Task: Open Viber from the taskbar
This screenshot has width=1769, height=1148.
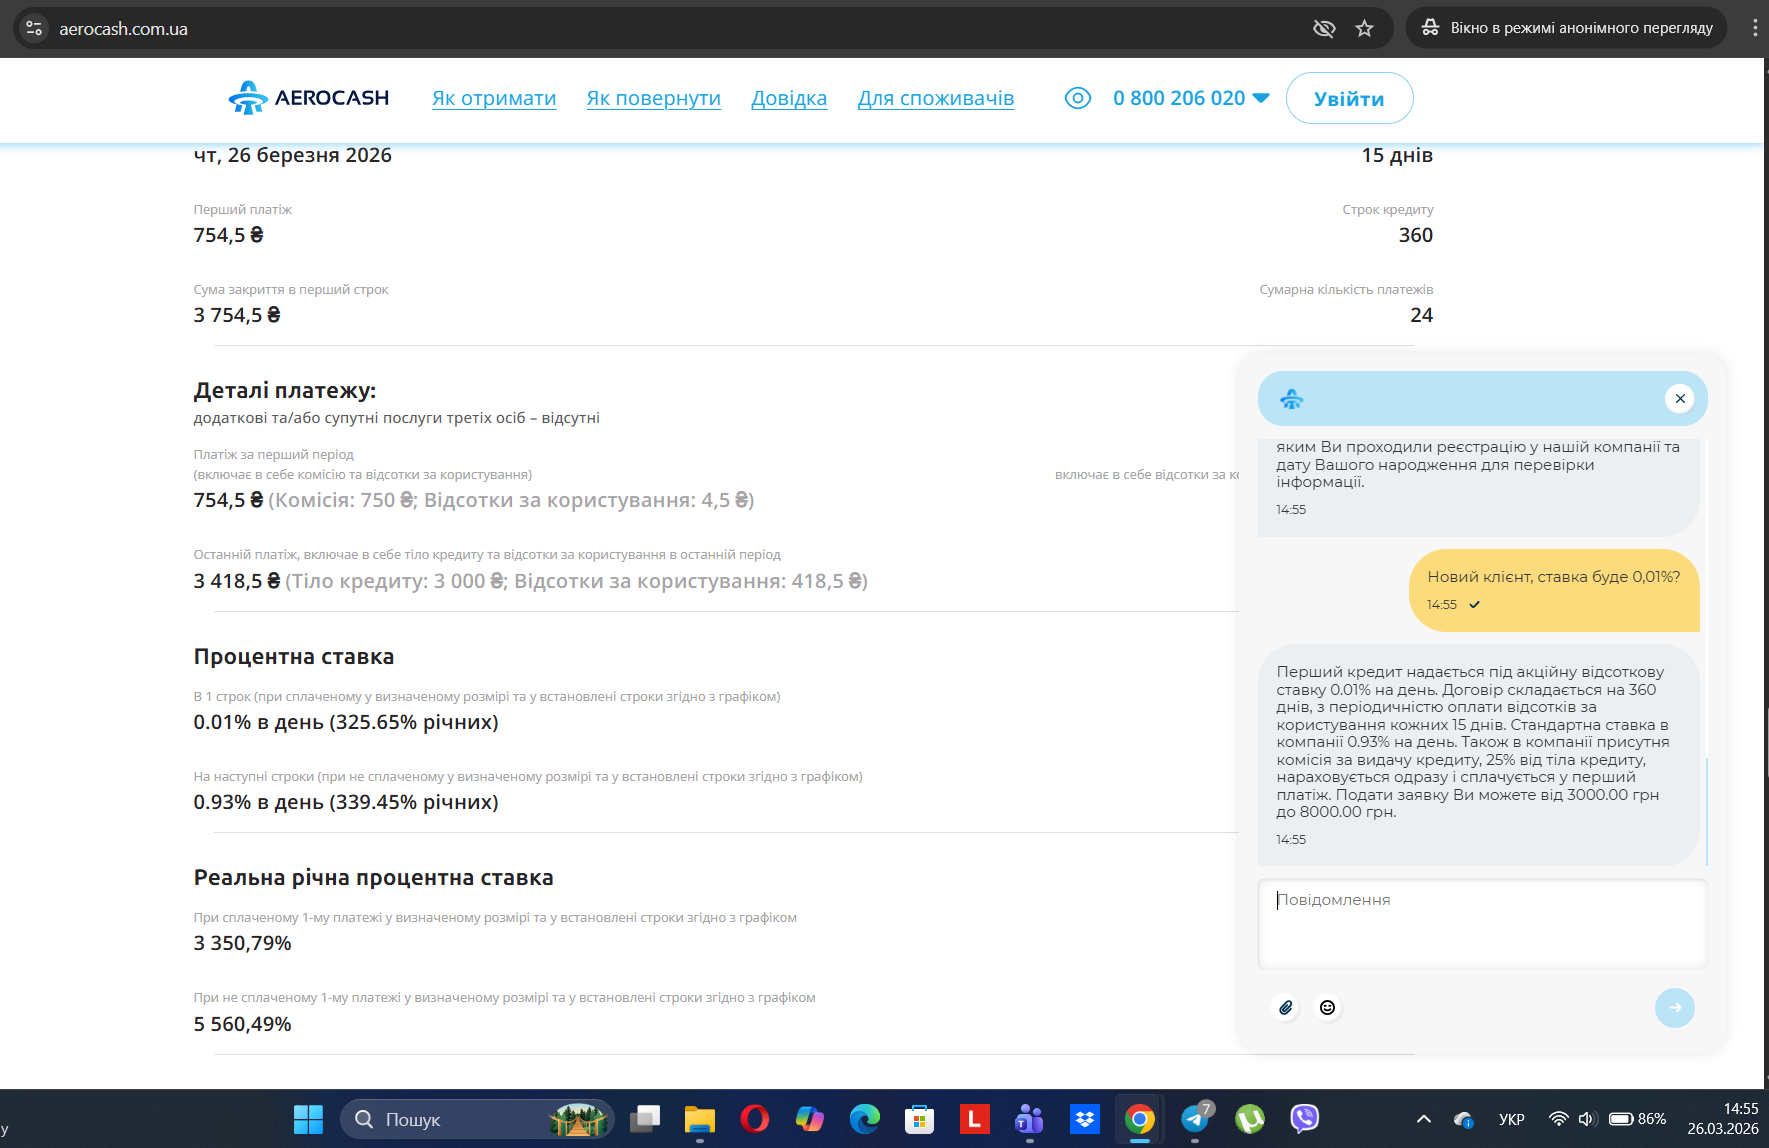Action: (x=1305, y=1119)
